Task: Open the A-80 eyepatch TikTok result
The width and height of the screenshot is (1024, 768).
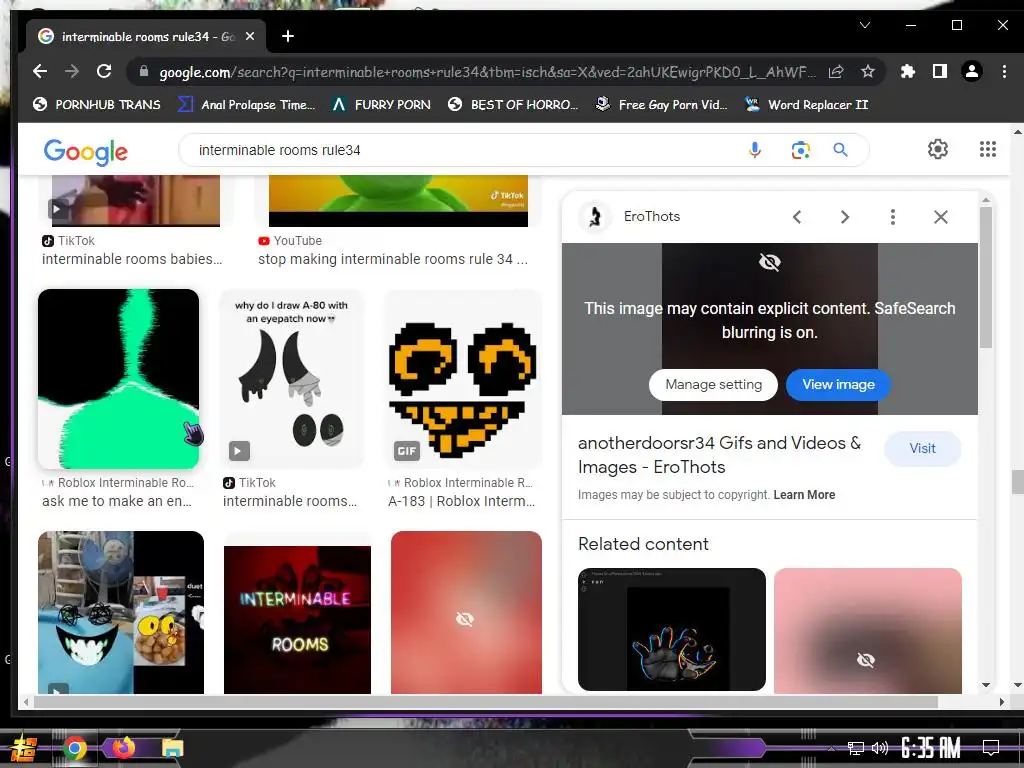Action: (291, 379)
